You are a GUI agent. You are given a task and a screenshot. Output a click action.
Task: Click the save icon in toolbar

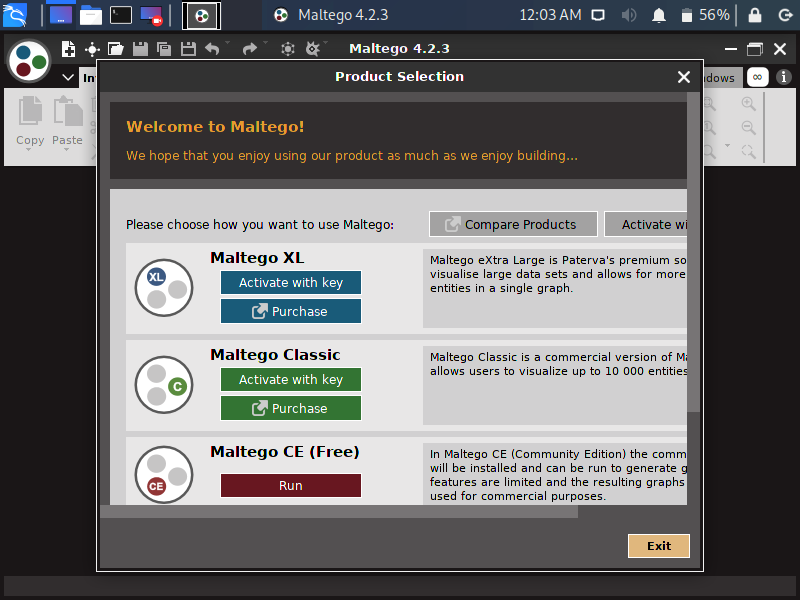point(139,49)
